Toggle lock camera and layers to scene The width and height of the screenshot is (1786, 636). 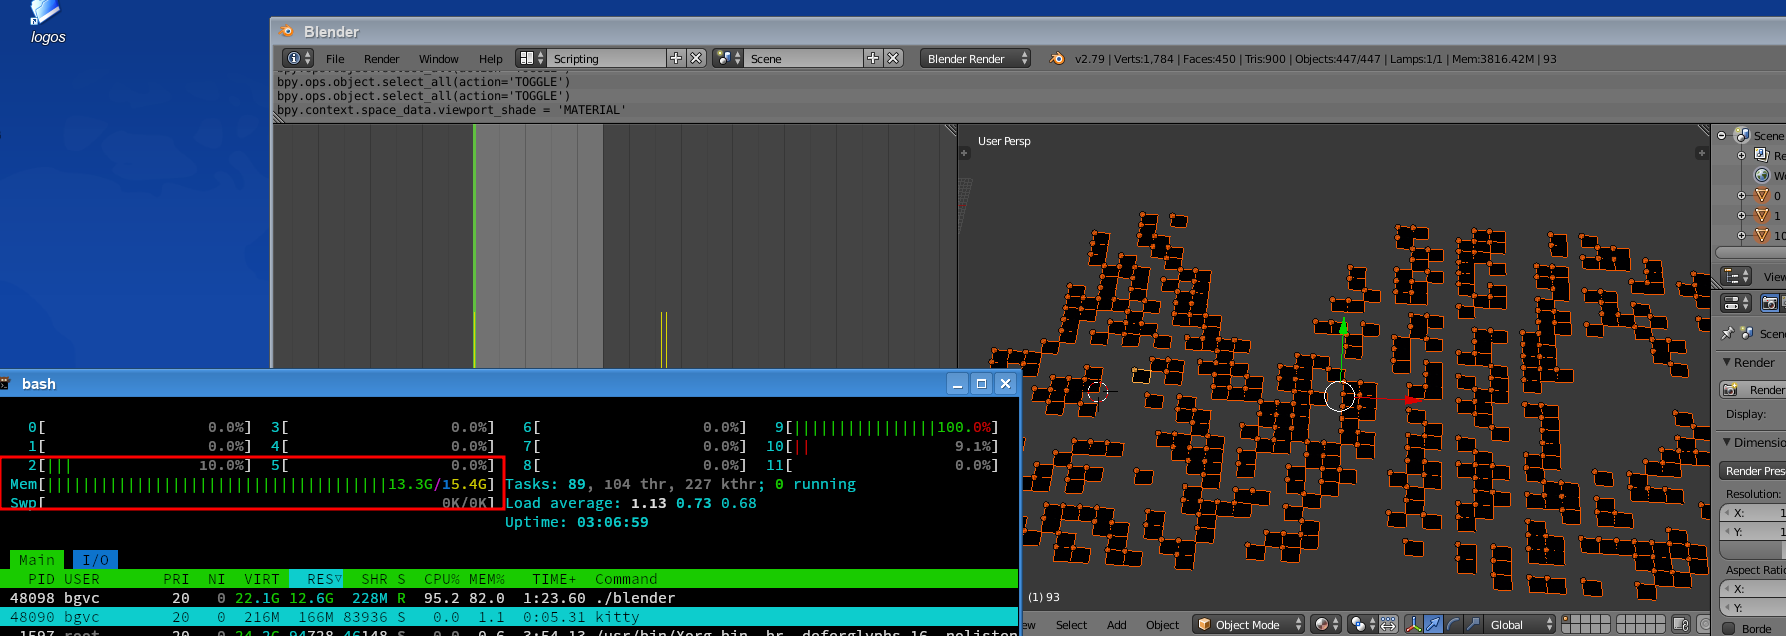pos(1681,624)
